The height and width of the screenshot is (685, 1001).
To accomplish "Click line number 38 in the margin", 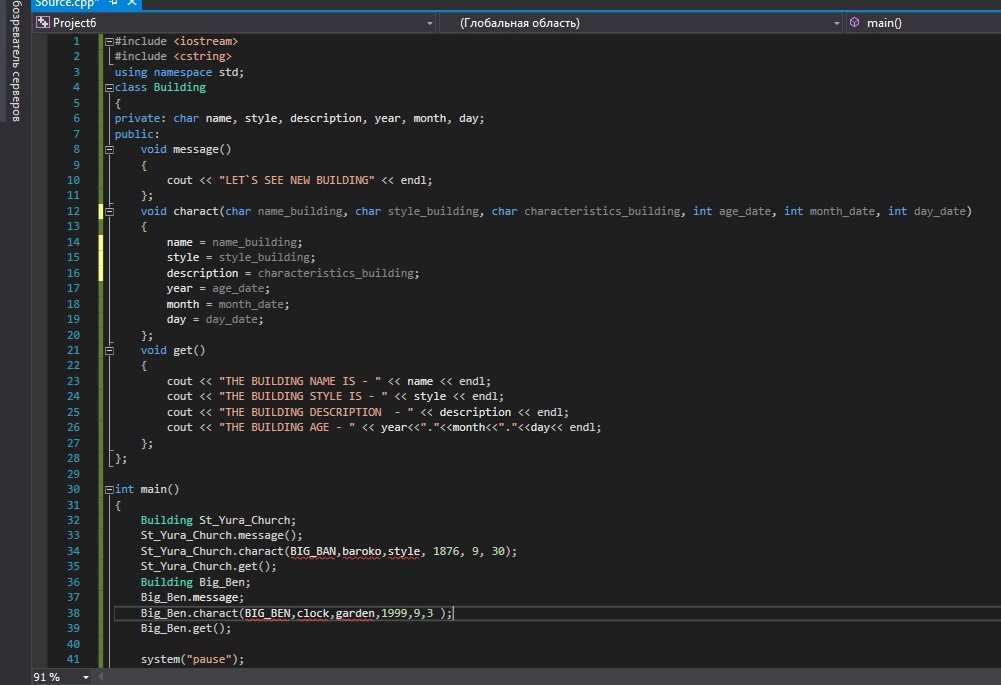I will tap(73, 613).
